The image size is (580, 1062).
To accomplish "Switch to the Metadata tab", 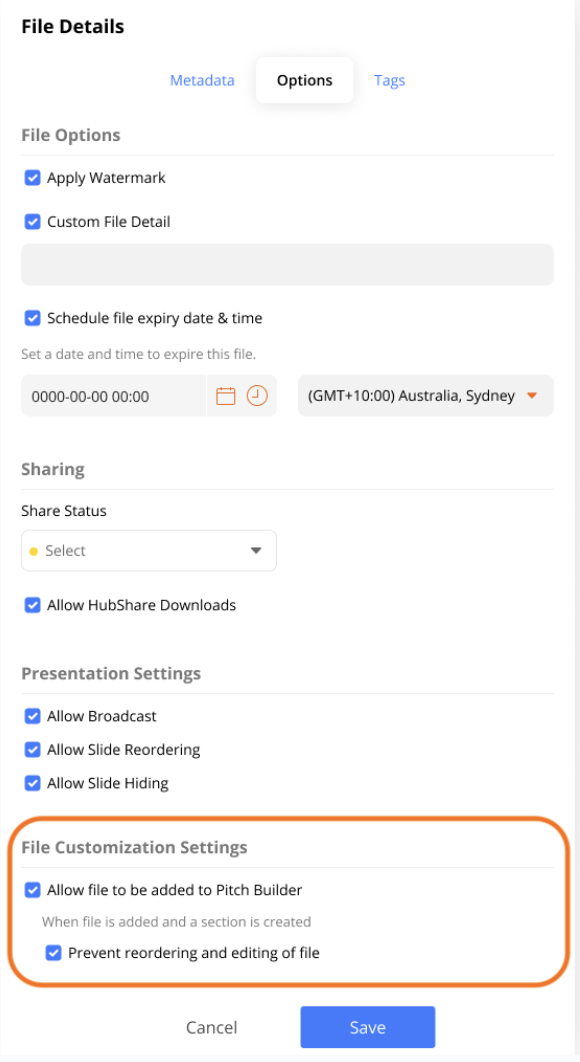I will [x=201, y=80].
